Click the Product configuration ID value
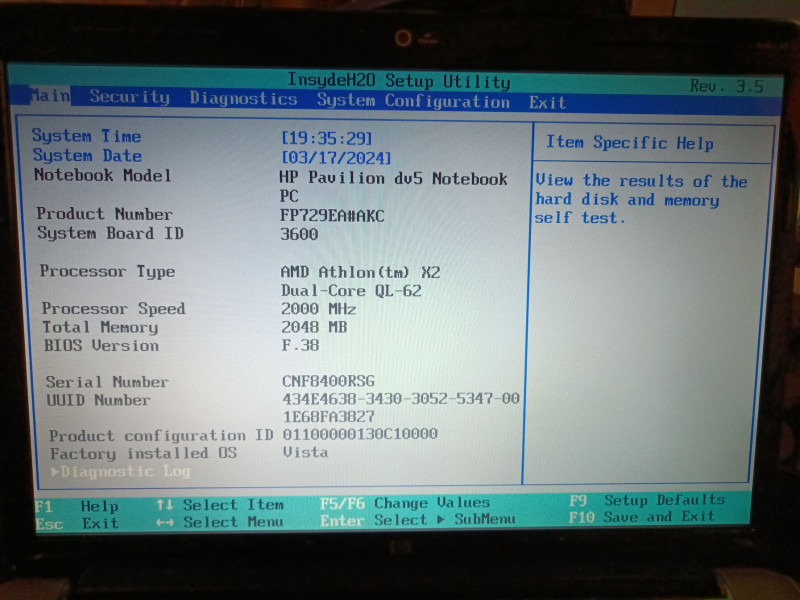Viewport: 800px width, 600px height. click(360, 434)
